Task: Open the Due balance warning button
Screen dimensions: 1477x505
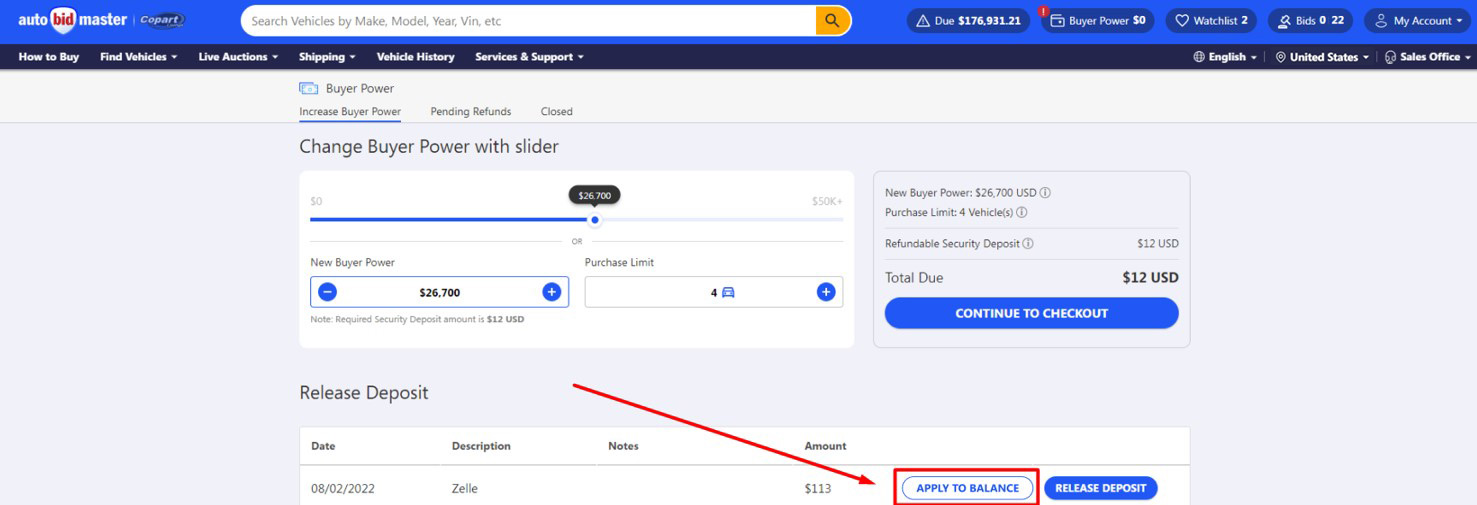Action: 968,20
